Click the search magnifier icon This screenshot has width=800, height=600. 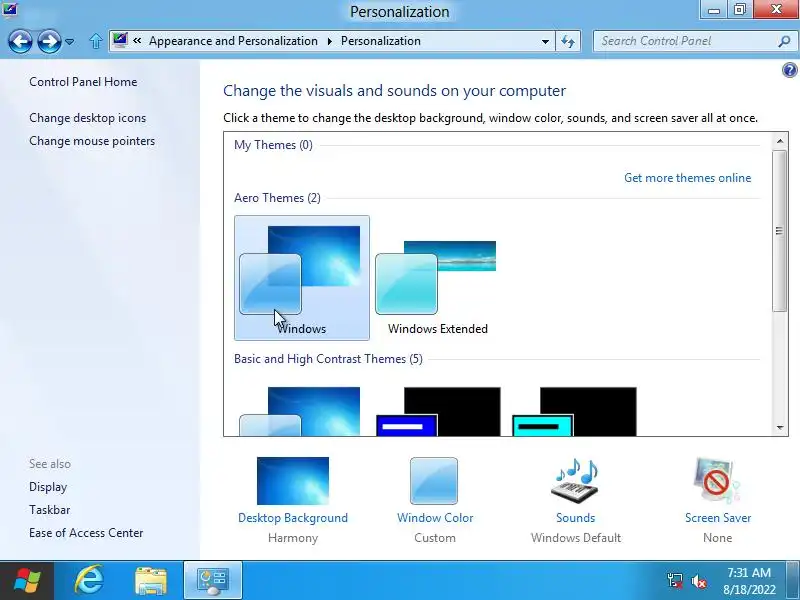point(784,41)
